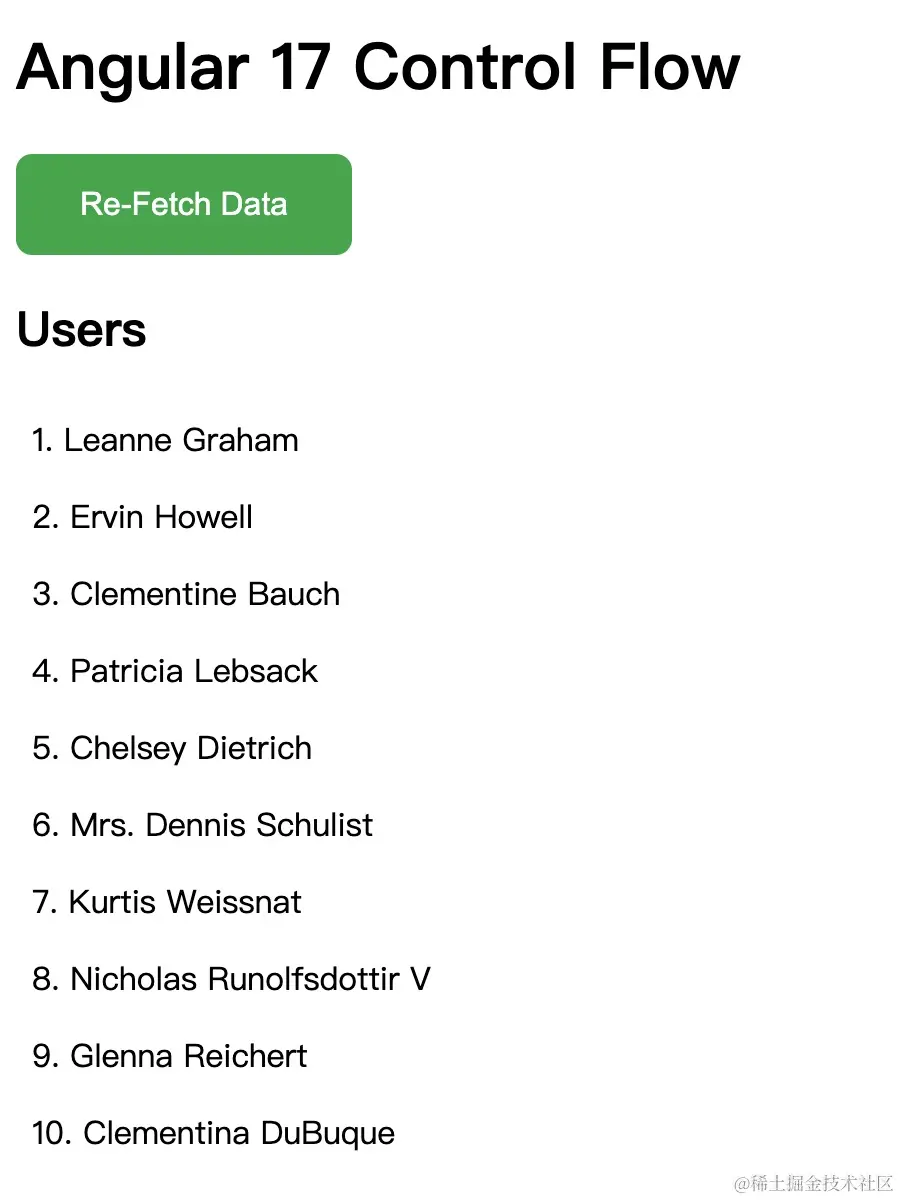Select the Patricia Lebsack list entry

click(193, 671)
